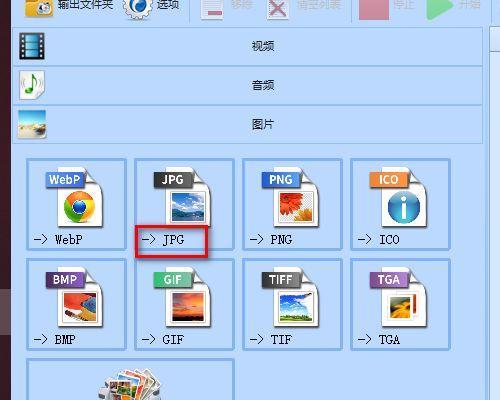The image size is (500, 400).
Task: Select the BMP format icon
Action: tap(75, 297)
